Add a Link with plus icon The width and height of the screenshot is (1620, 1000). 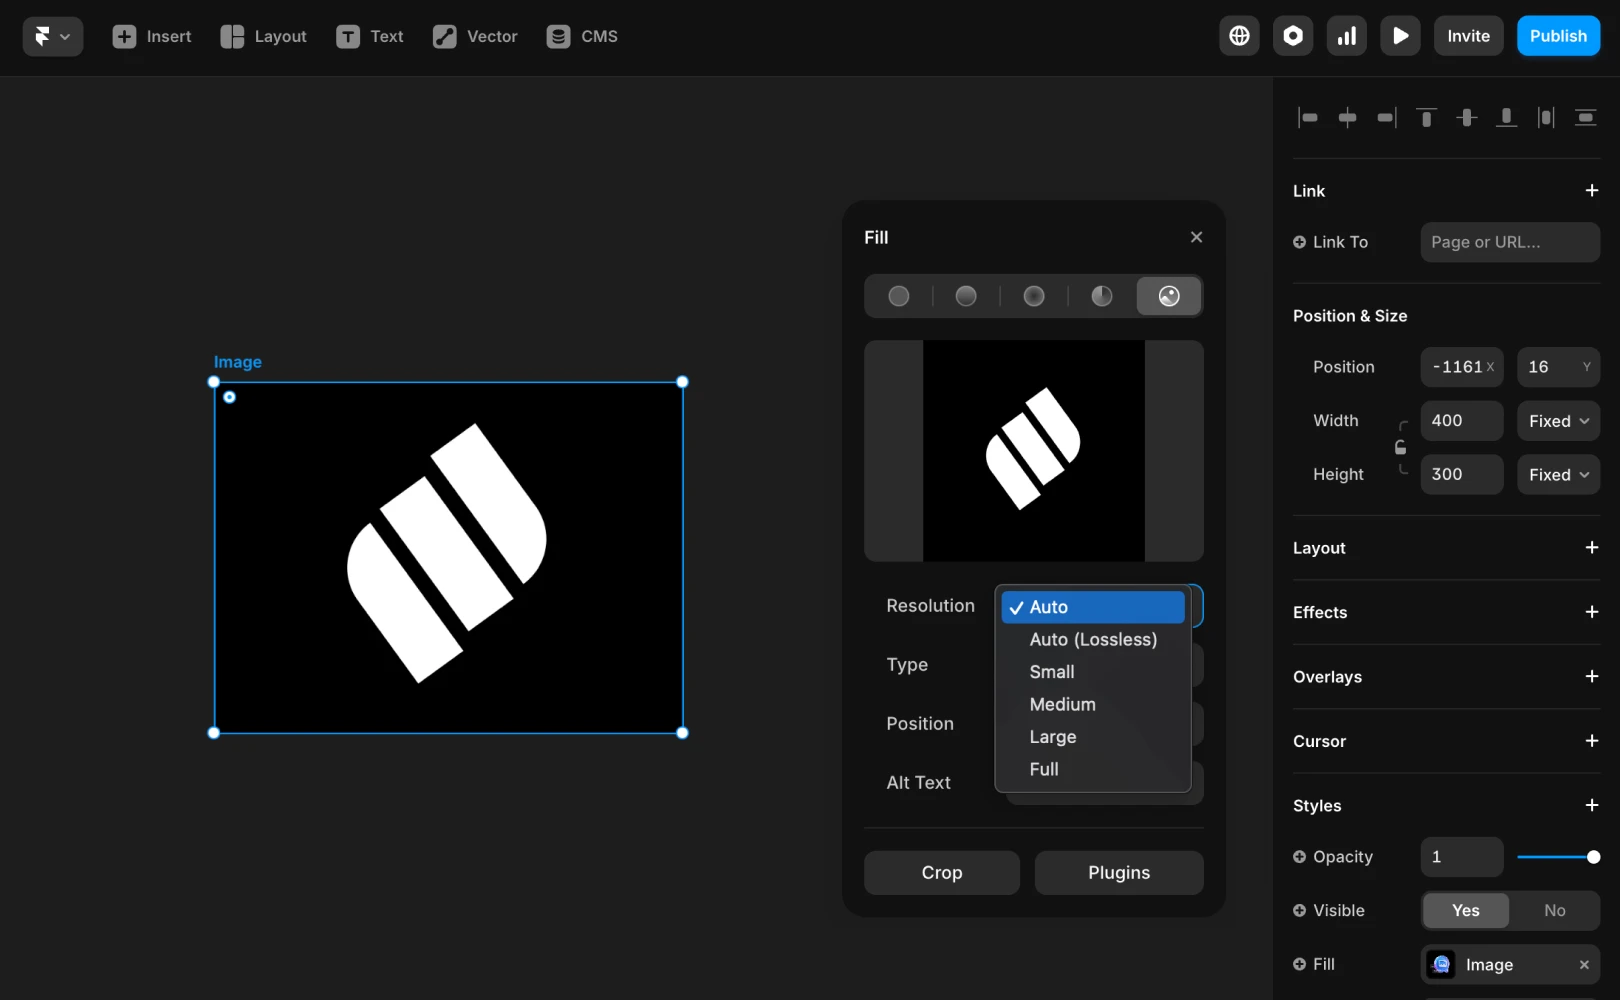tap(1592, 191)
